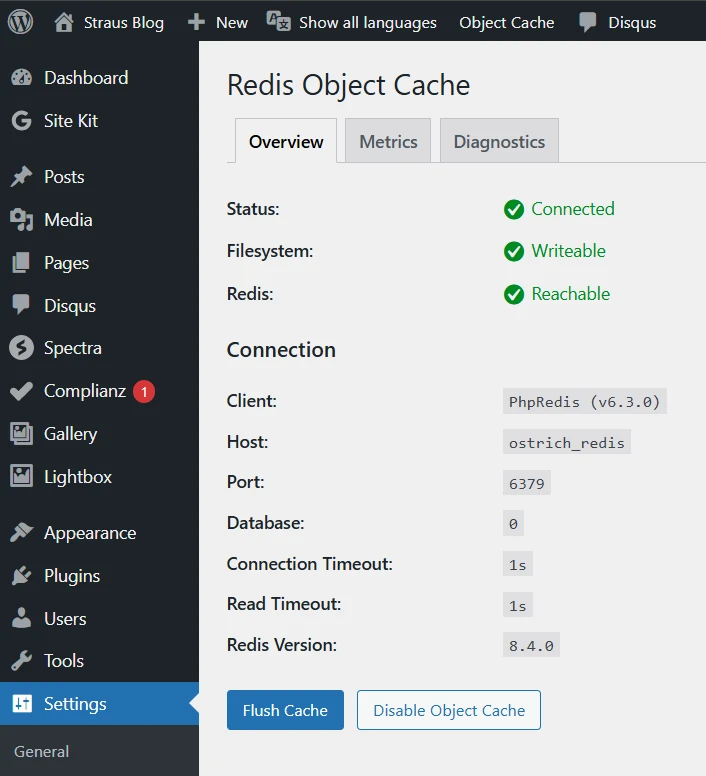Open Object Cache toolbar menu
This screenshot has width=706, height=776.
pyautogui.click(x=506, y=22)
